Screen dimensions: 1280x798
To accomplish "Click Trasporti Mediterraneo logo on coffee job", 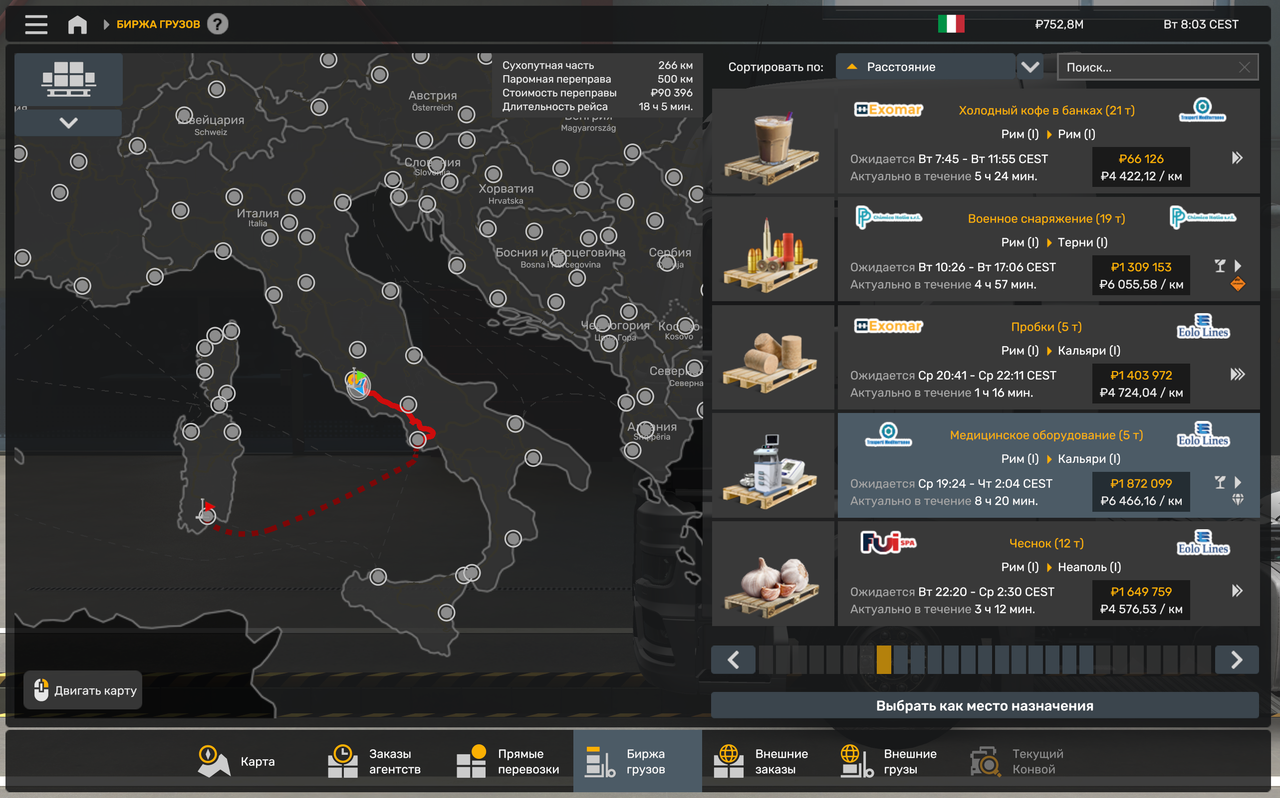I will pos(1203,109).
